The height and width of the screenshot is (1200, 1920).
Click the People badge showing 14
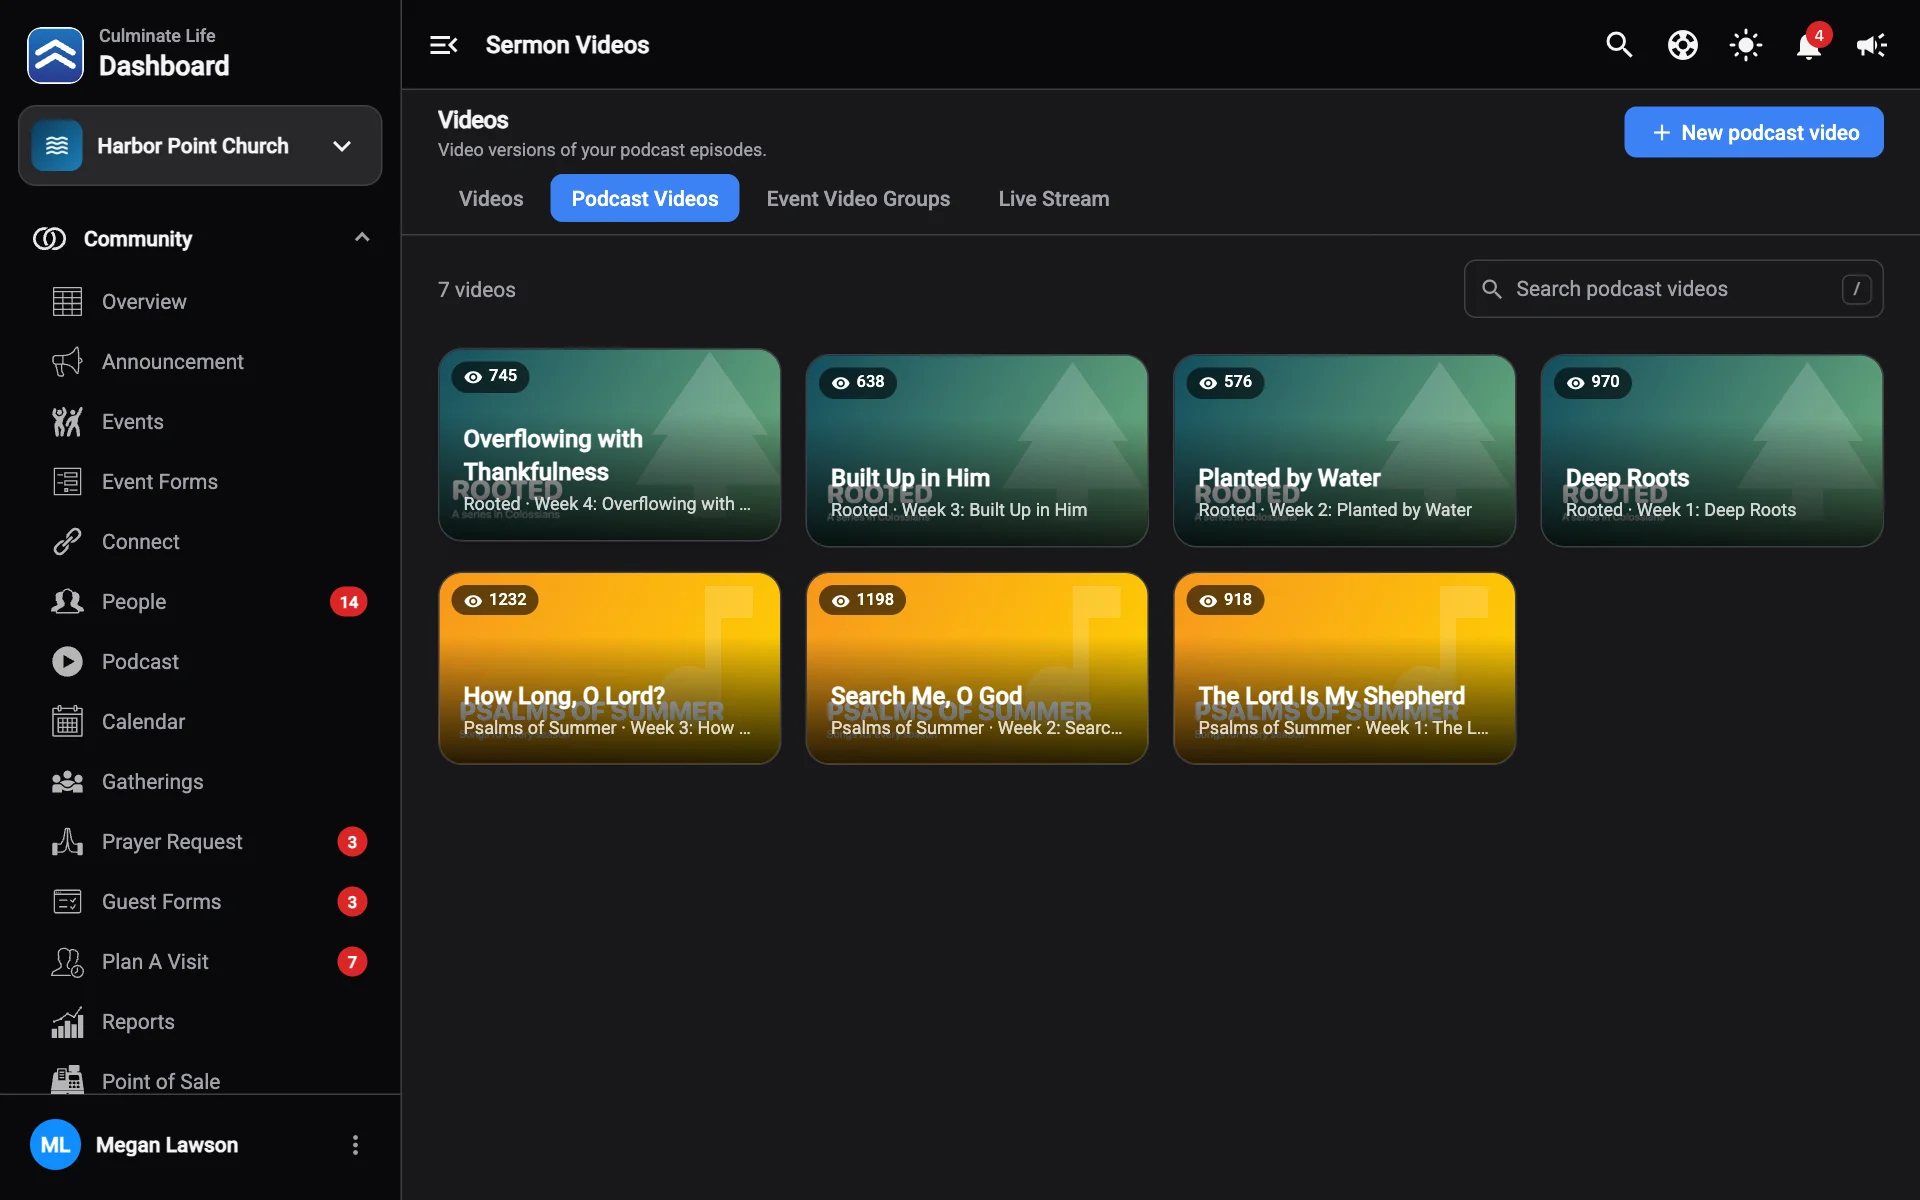pyautogui.click(x=349, y=602)
